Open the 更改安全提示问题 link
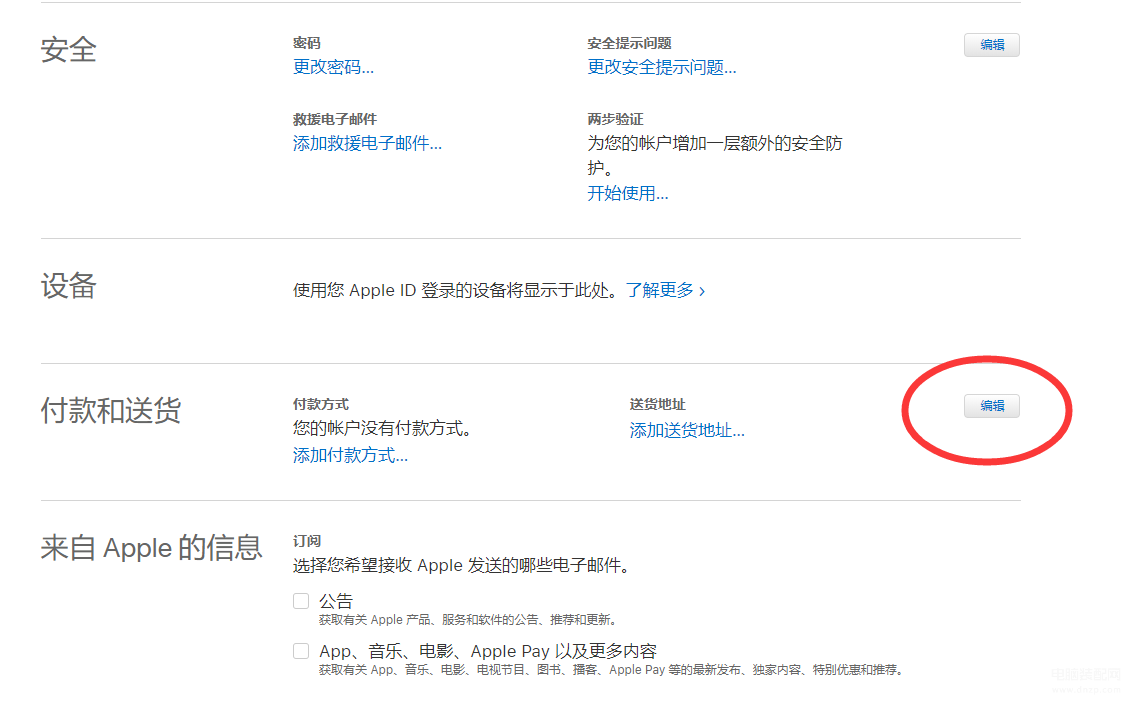The width and height of the screenshot is (1131, 703). [661, 67]
